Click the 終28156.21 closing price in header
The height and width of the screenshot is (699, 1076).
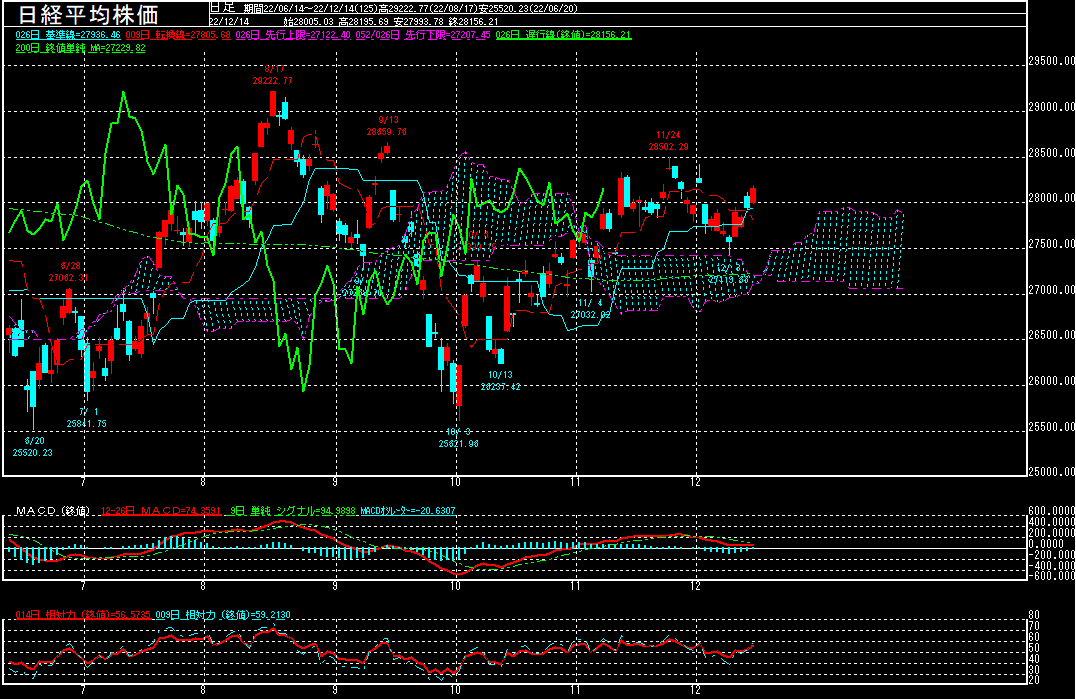pyautogui.click(x=473, y=21)
